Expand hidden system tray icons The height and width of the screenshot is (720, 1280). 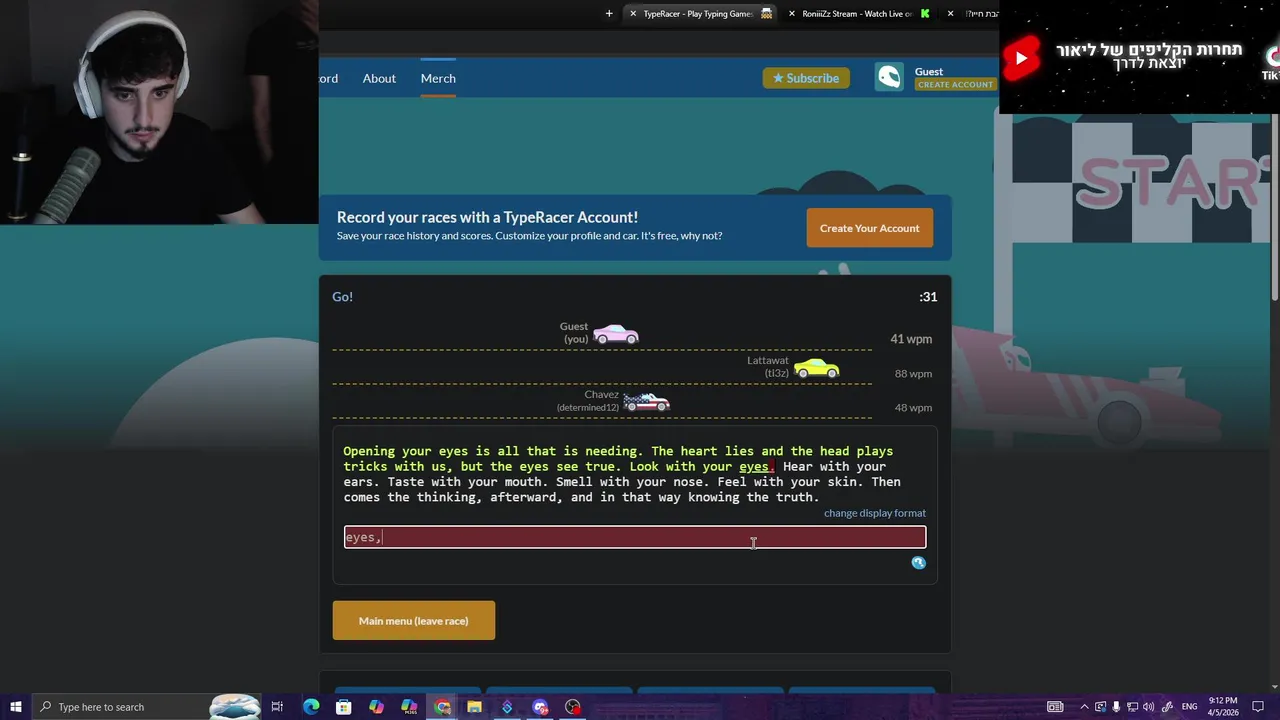coord(1084,707)
